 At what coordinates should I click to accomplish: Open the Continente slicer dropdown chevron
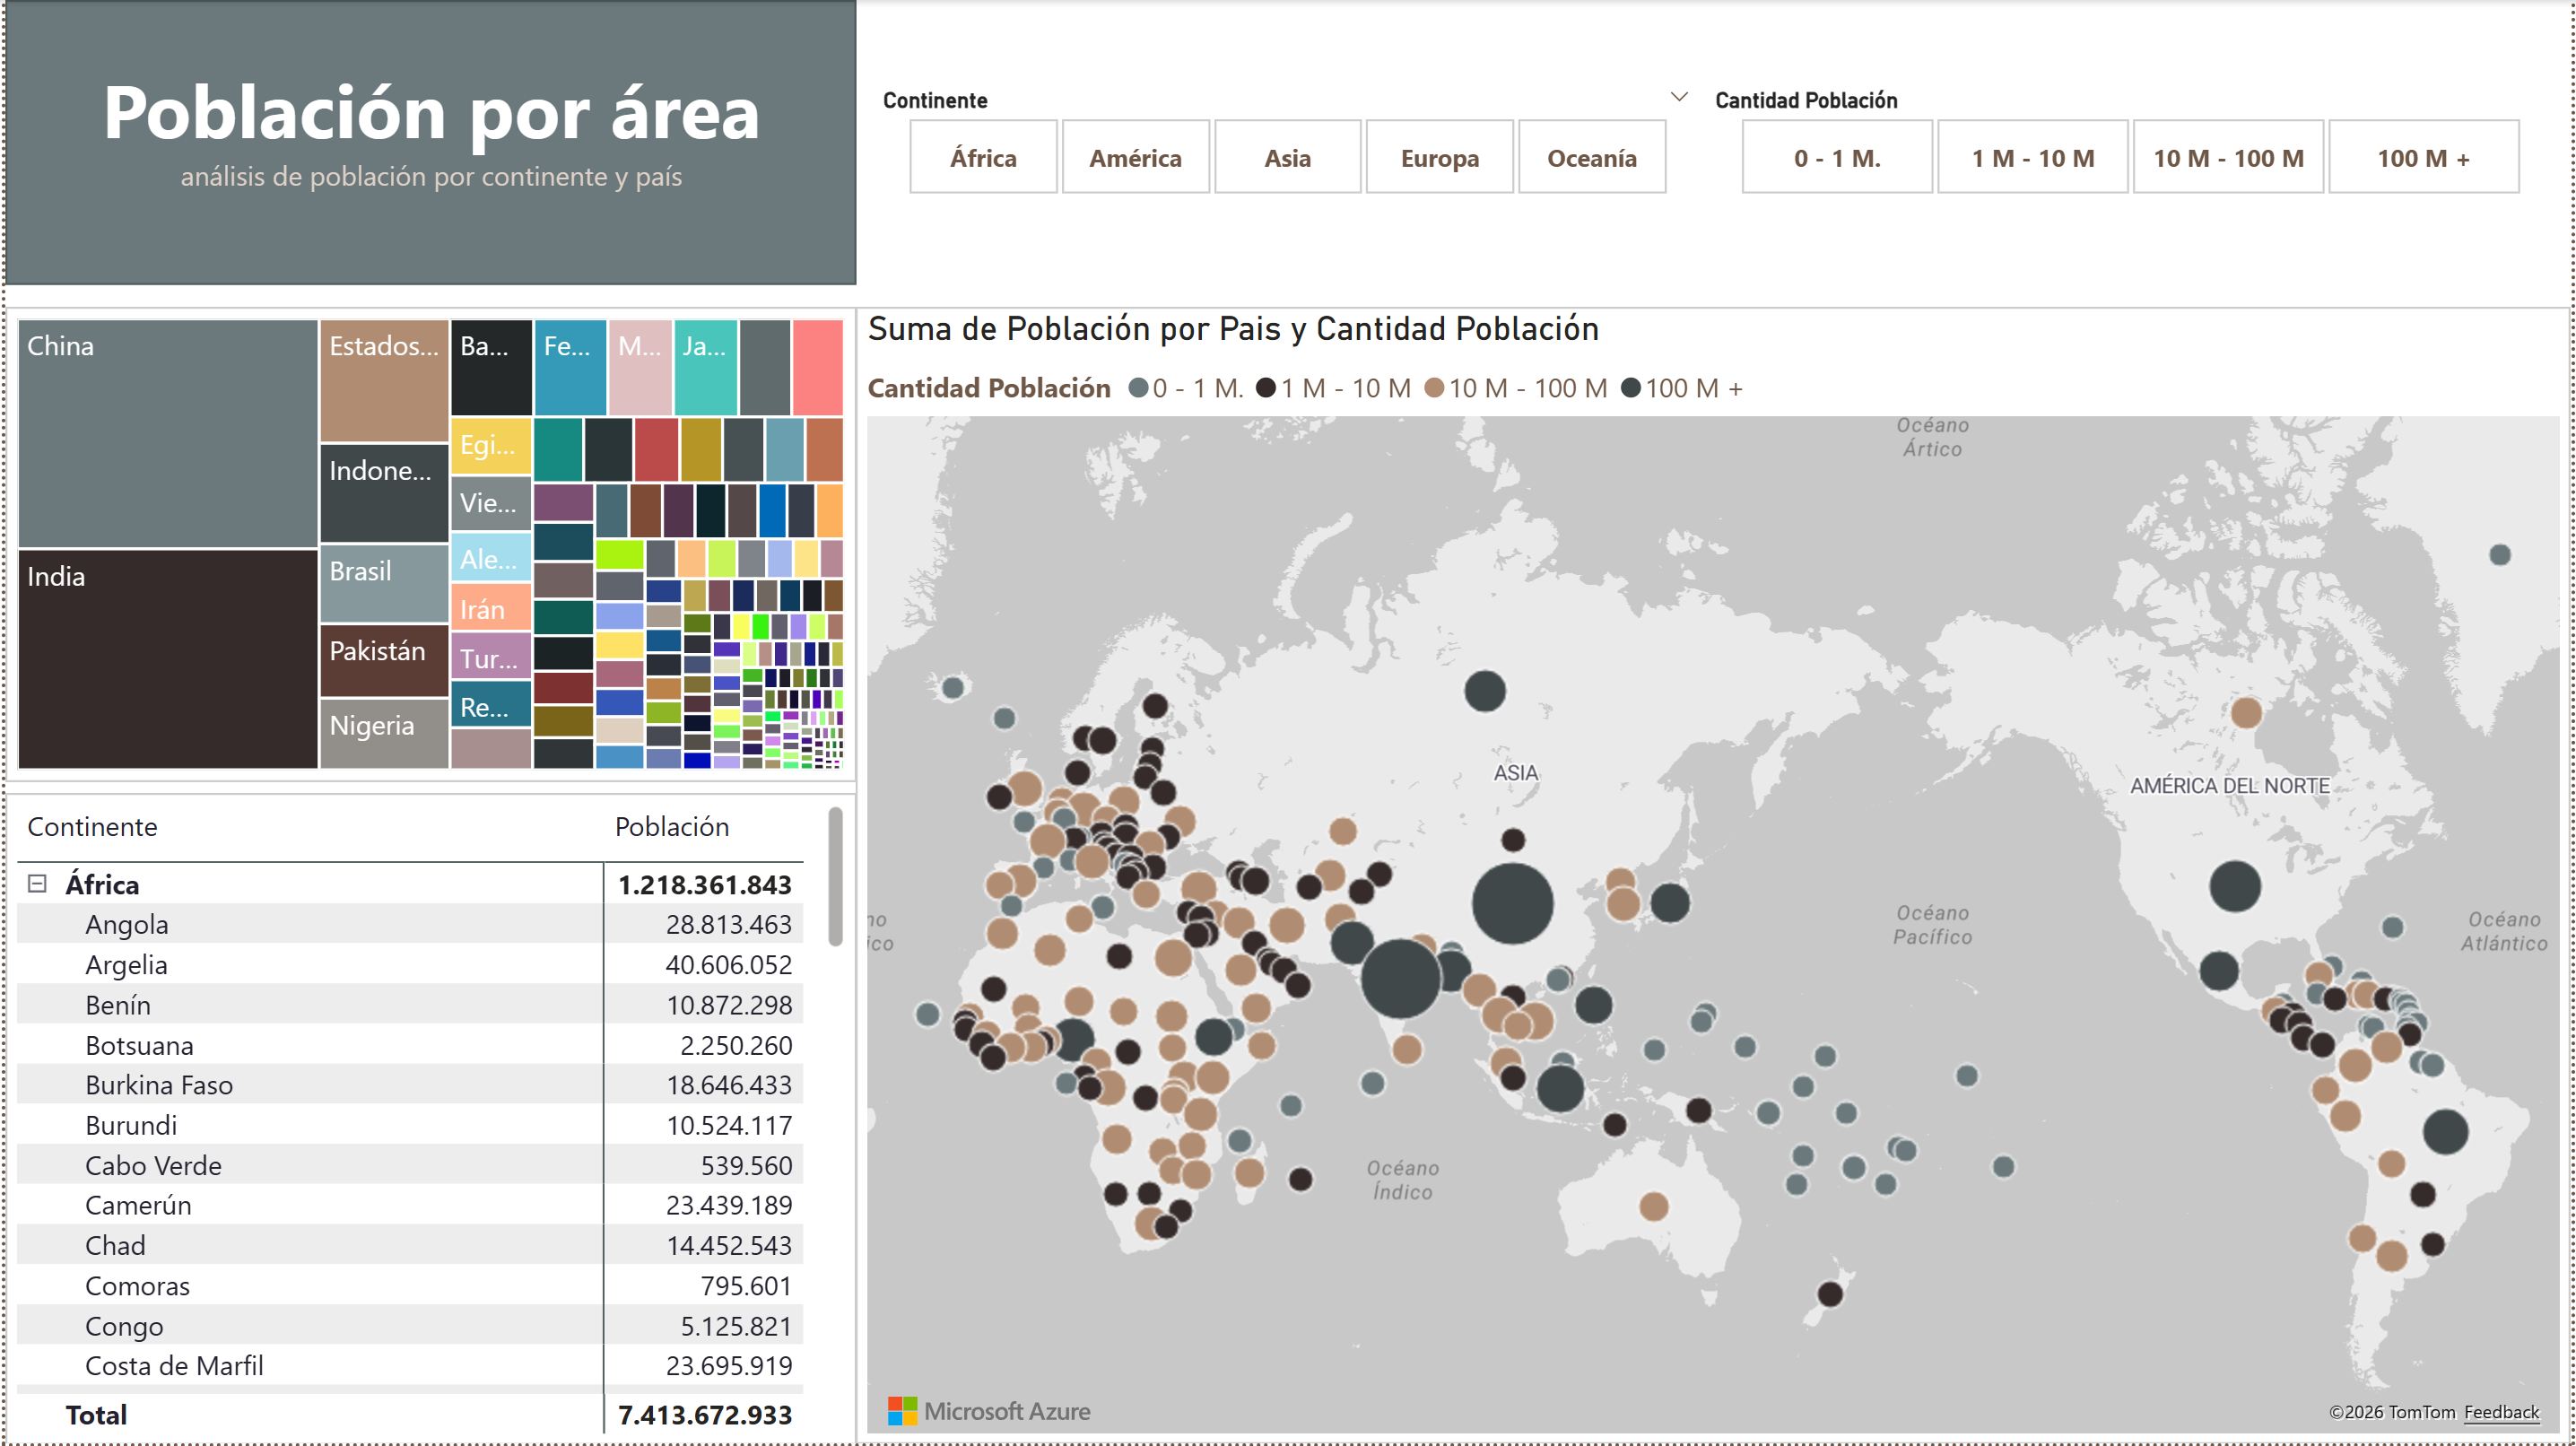(x=1679, y=97)
